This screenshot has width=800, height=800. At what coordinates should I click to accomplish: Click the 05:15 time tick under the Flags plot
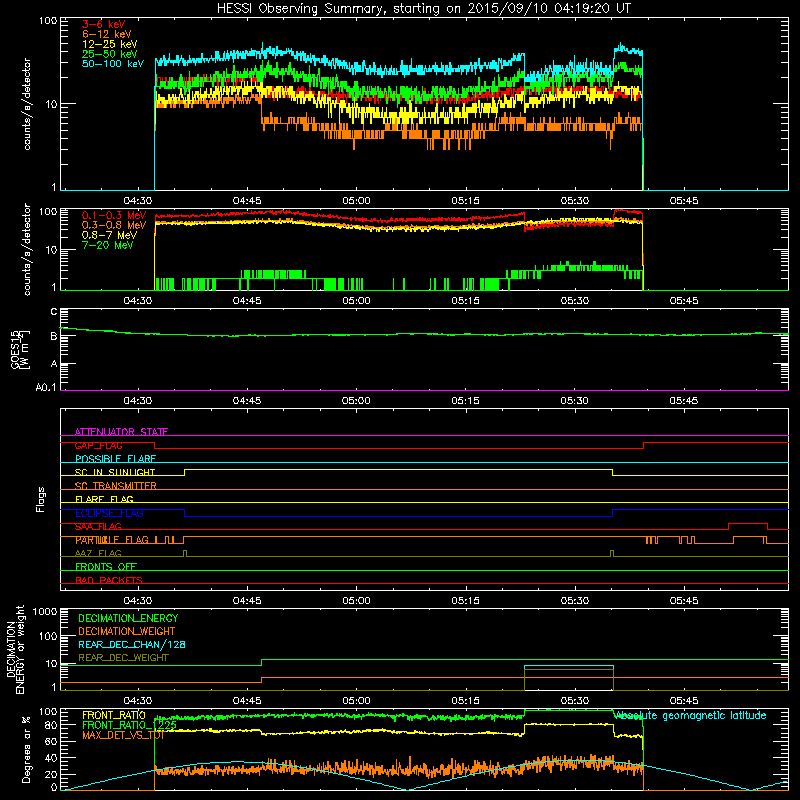[x=465, y=601]
